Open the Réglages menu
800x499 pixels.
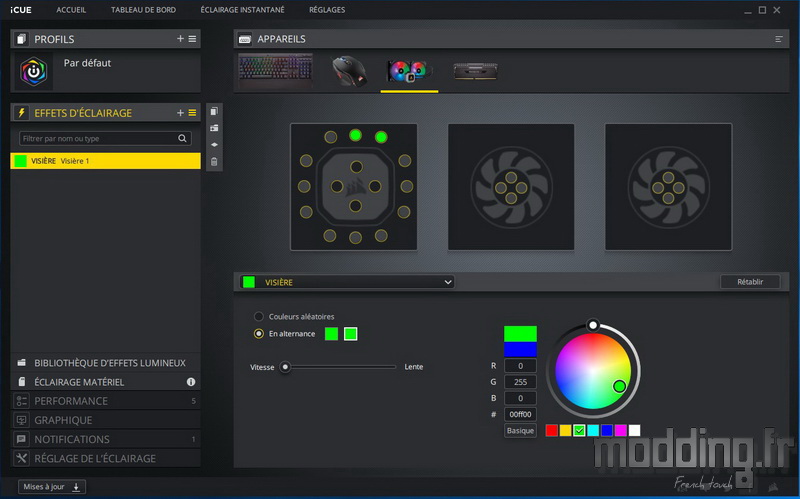coord(327,10)
